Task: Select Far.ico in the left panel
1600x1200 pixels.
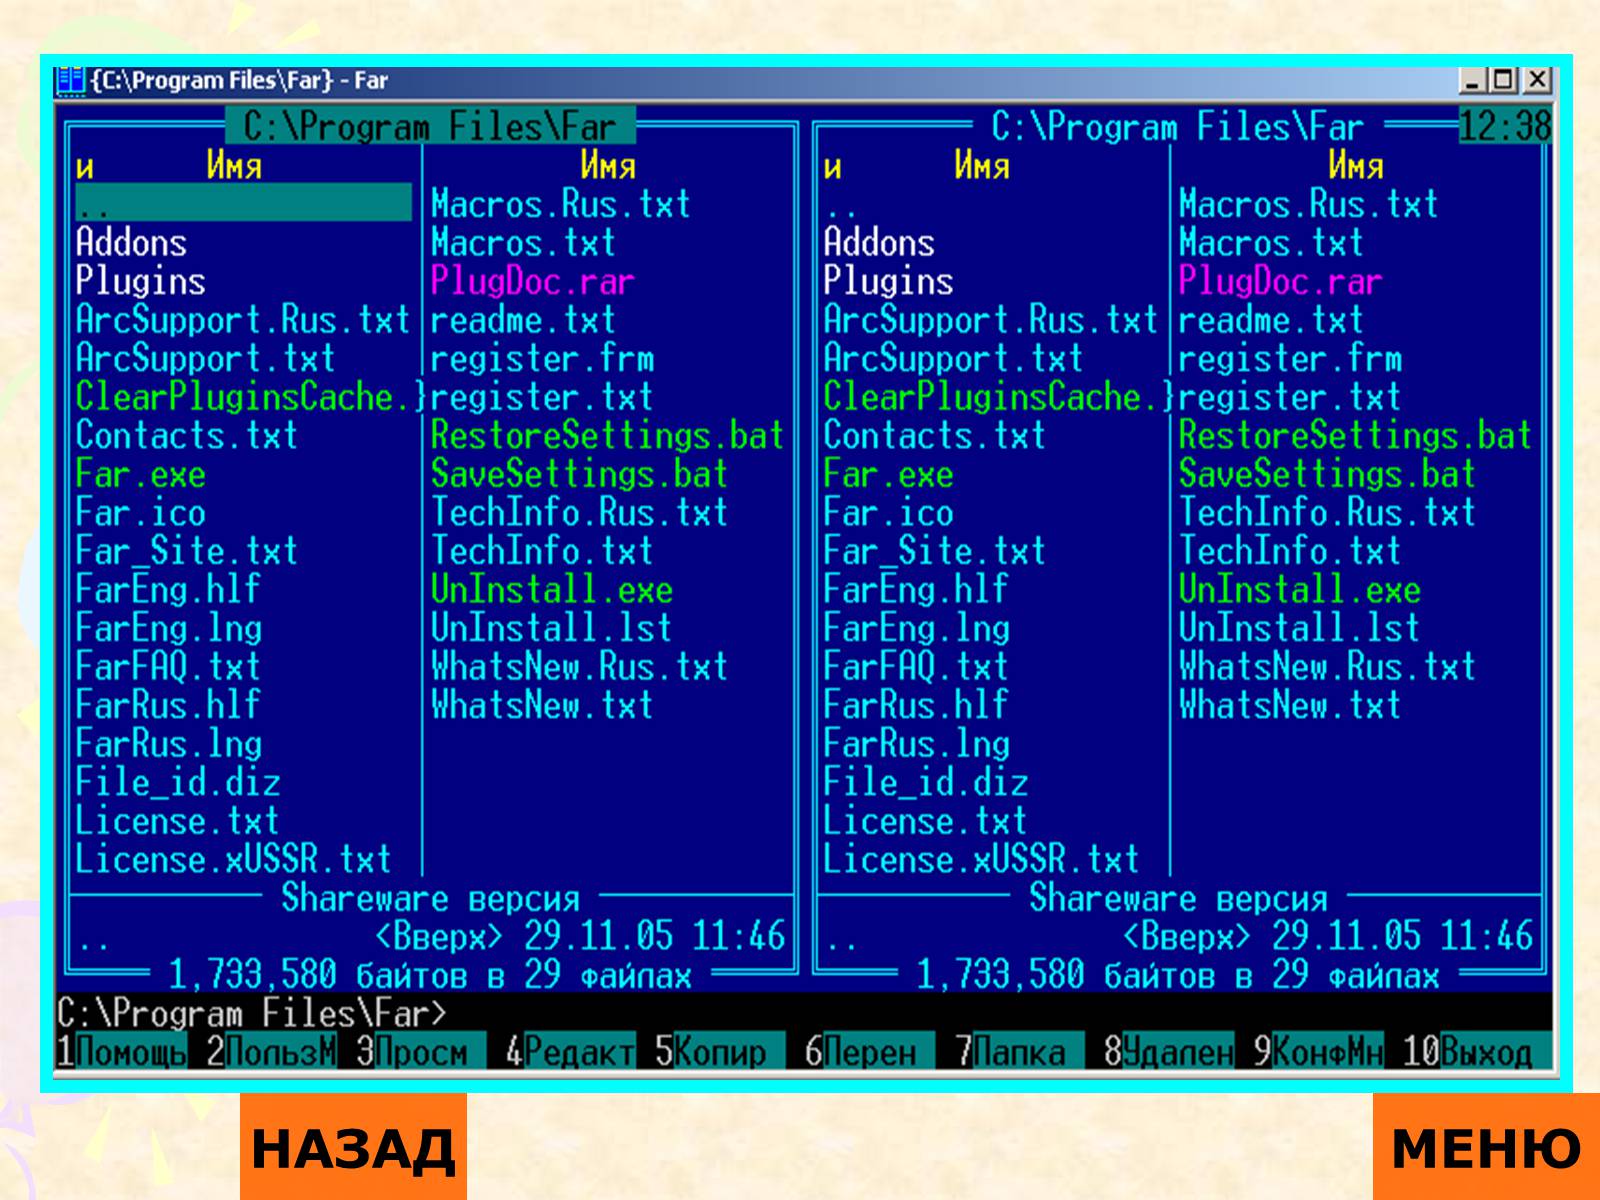Action: point(140,513)
